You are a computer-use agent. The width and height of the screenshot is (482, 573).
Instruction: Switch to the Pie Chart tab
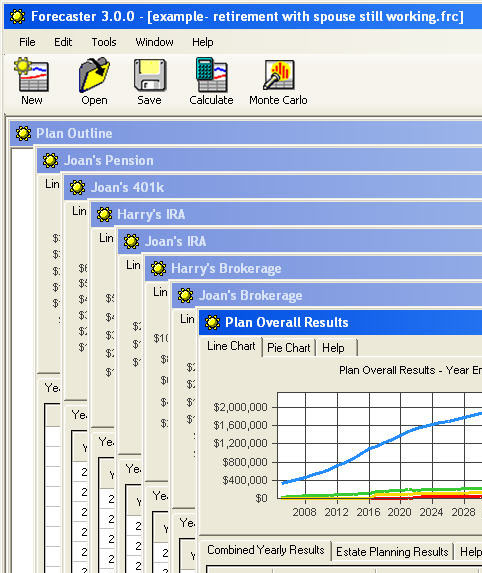coord(289,348)
